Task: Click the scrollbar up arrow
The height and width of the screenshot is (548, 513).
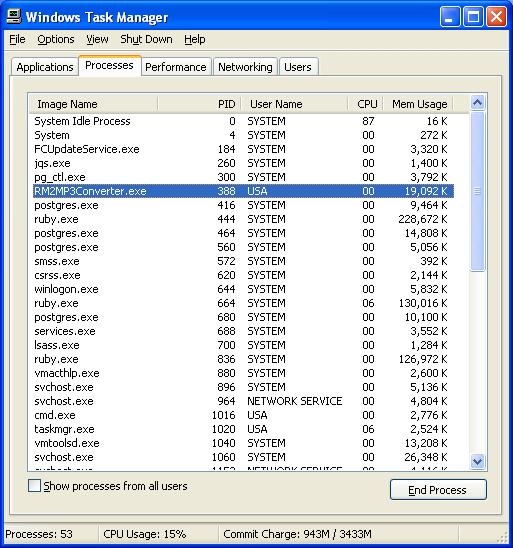Action: pyautogui.click(x=477, y=103)
